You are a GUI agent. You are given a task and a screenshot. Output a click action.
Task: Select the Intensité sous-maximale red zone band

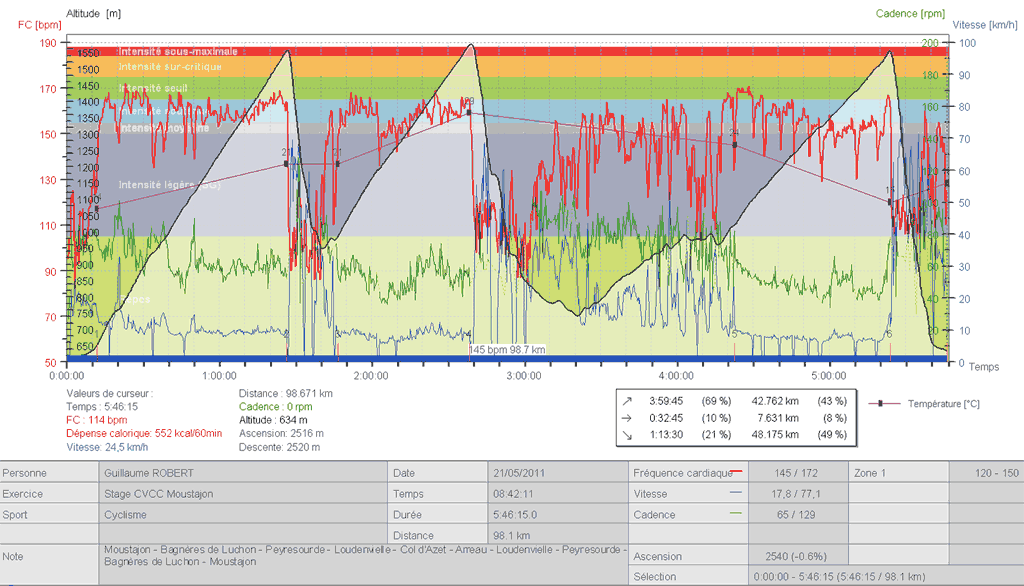178,51
